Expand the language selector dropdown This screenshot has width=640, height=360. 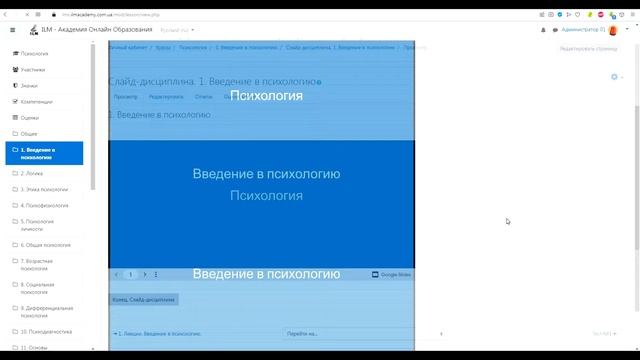click(177, 30)
